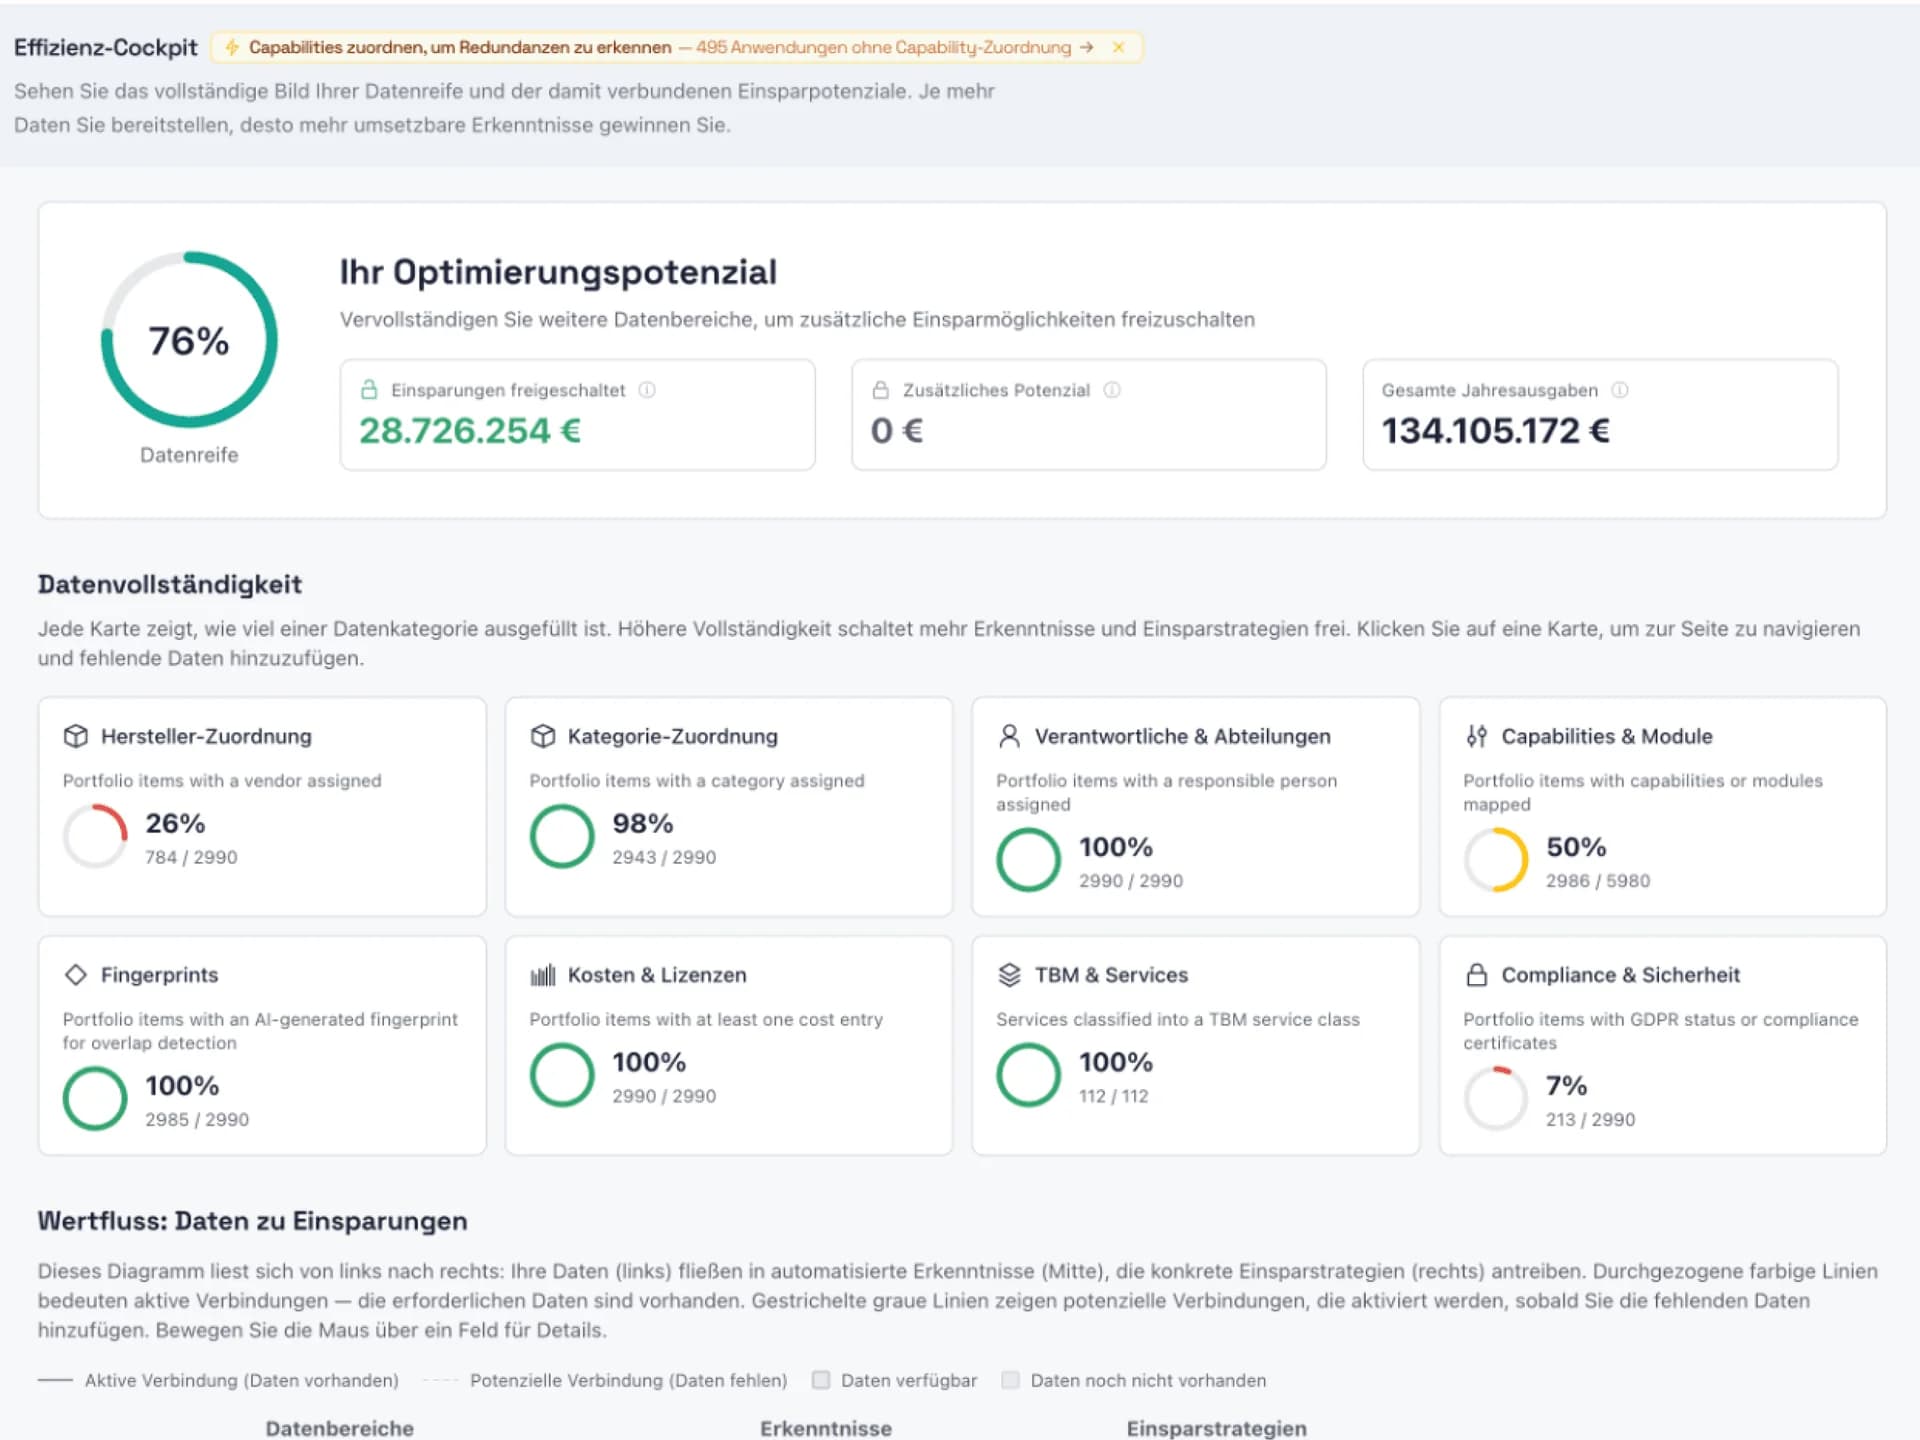This screenshot has width=1920, height=1440.
Task: Open the Kategorie-Zuordnung card title
Action: [x=673, y=736]
